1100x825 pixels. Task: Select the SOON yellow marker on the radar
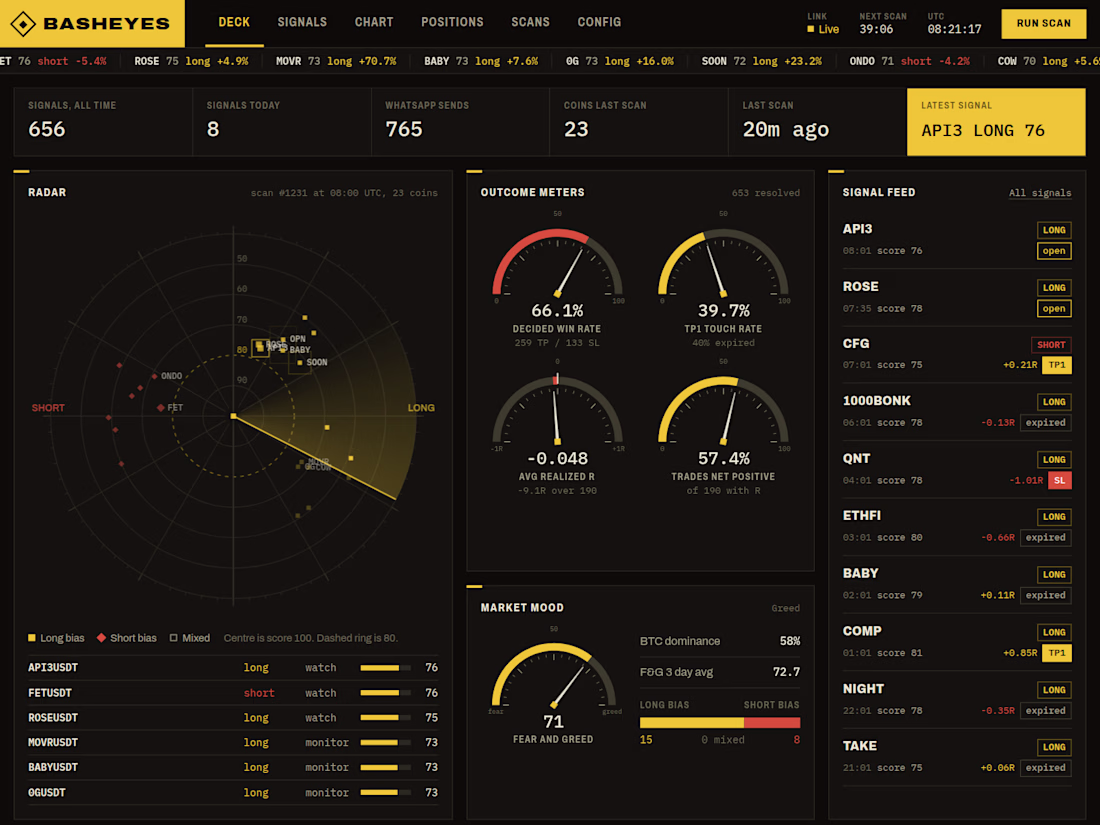[x=300, y=363]
